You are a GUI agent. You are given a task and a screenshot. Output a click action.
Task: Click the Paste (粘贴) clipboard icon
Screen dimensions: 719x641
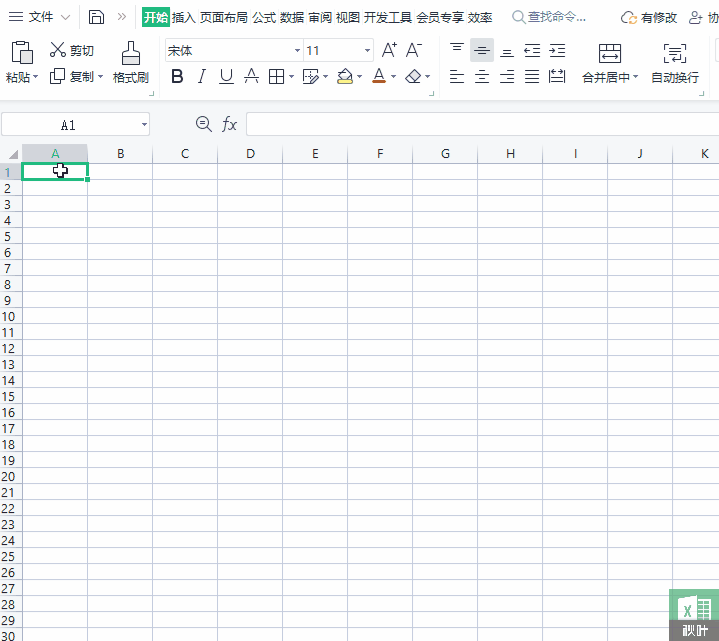[x=22, y=54]
